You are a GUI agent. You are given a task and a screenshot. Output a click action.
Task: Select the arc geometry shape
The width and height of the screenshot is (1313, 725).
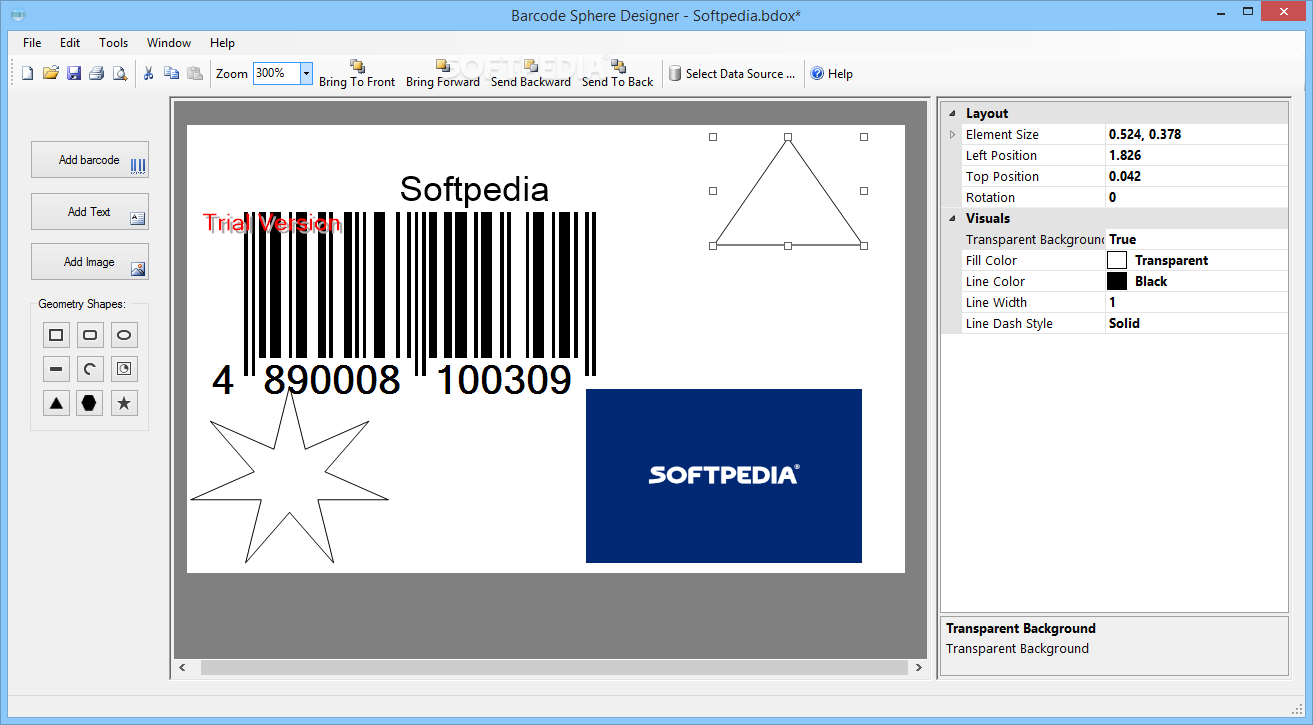pos(90,369)
